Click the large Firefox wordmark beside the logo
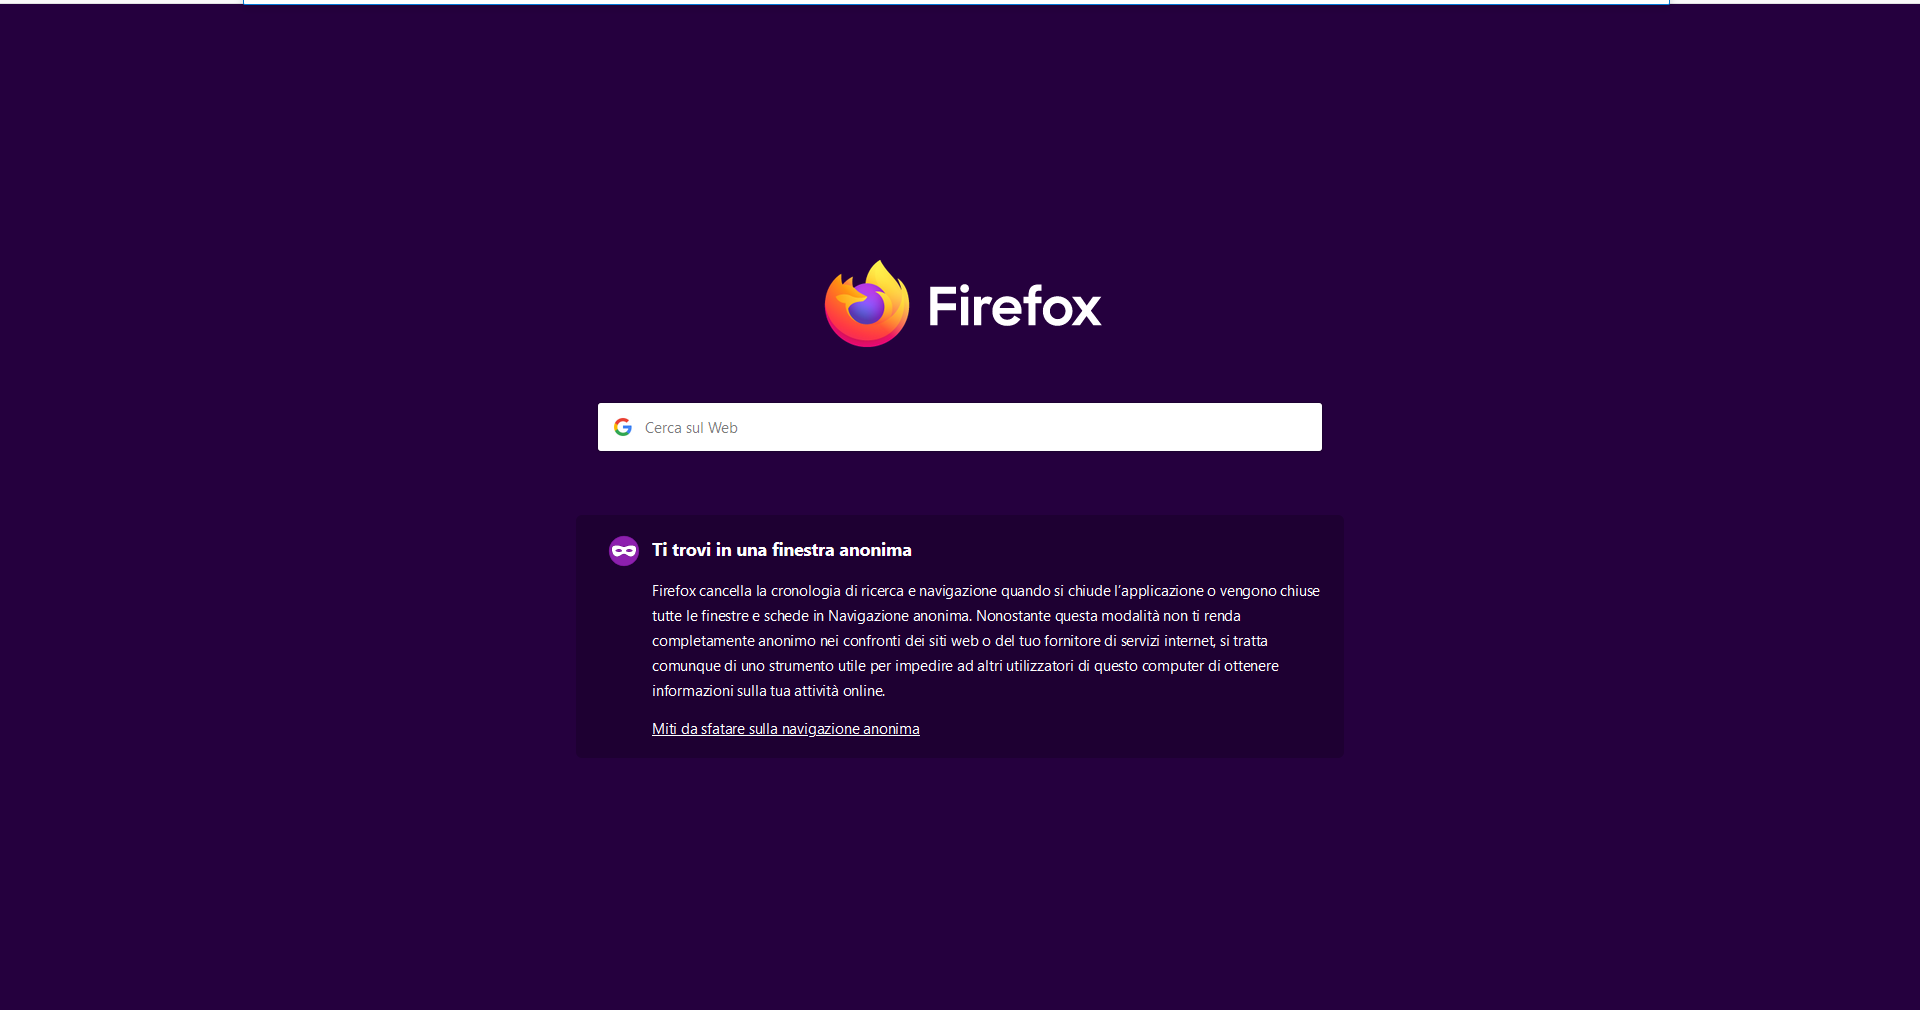Viewport: 1920px width, 1010px height. 1014,306
